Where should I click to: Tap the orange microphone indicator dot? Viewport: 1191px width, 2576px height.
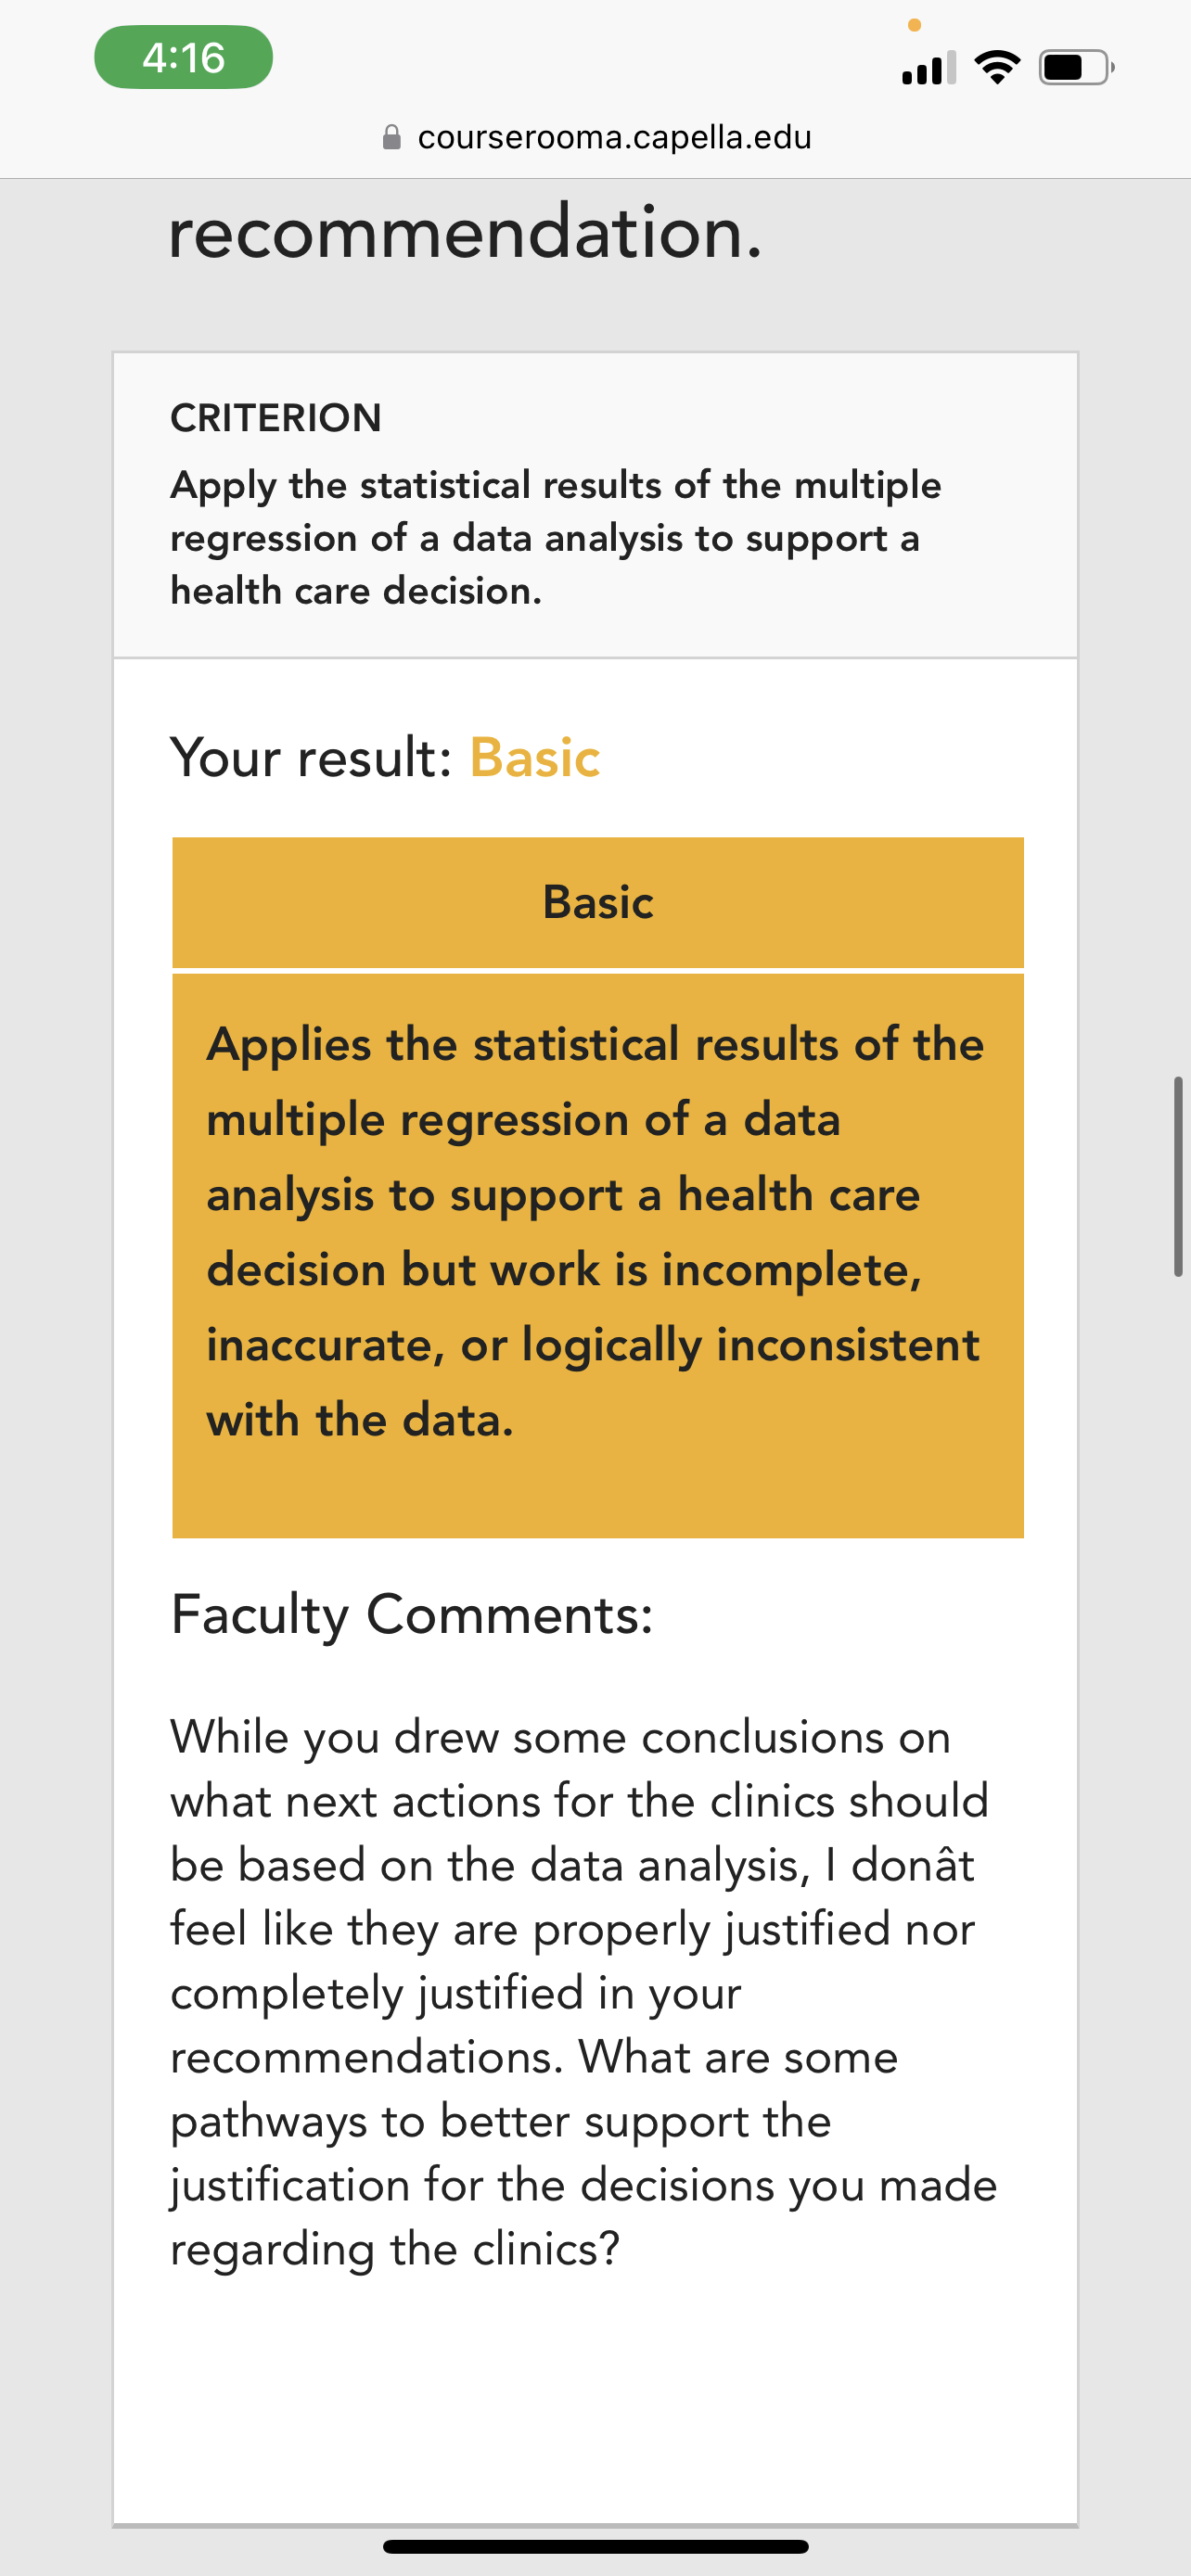(x=914, y=25)
